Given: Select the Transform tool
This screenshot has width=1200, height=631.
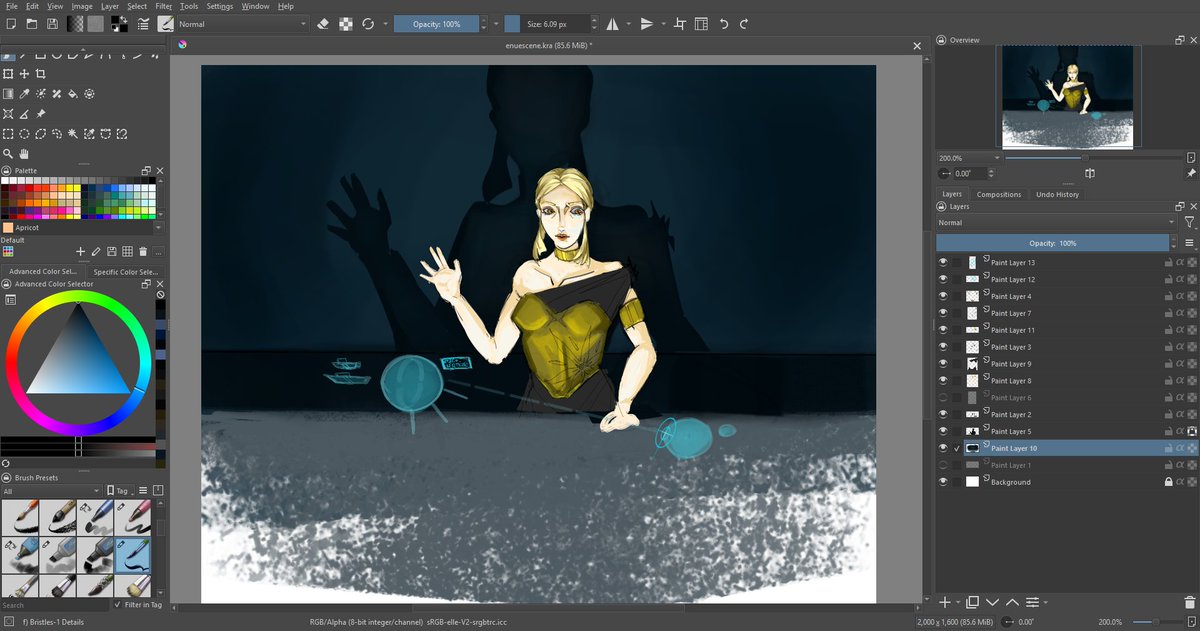Looking at the screenshot, I should 8,74.
